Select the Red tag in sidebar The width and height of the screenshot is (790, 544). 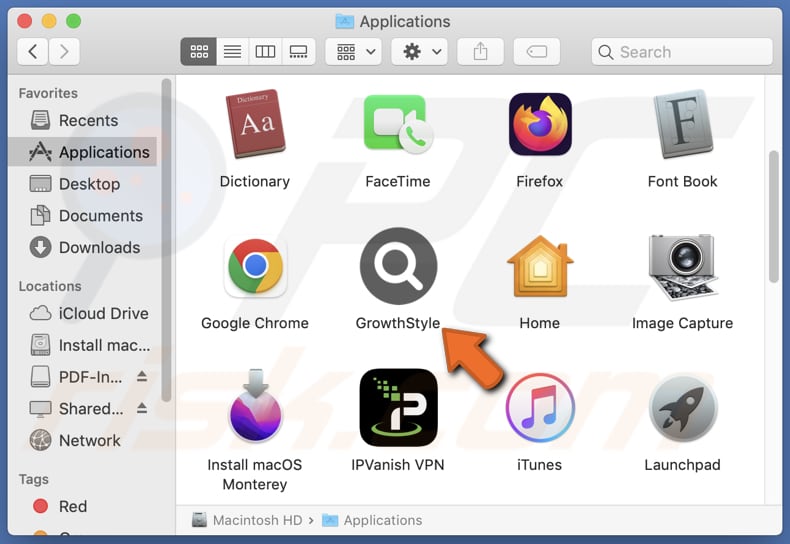[84, 506]
